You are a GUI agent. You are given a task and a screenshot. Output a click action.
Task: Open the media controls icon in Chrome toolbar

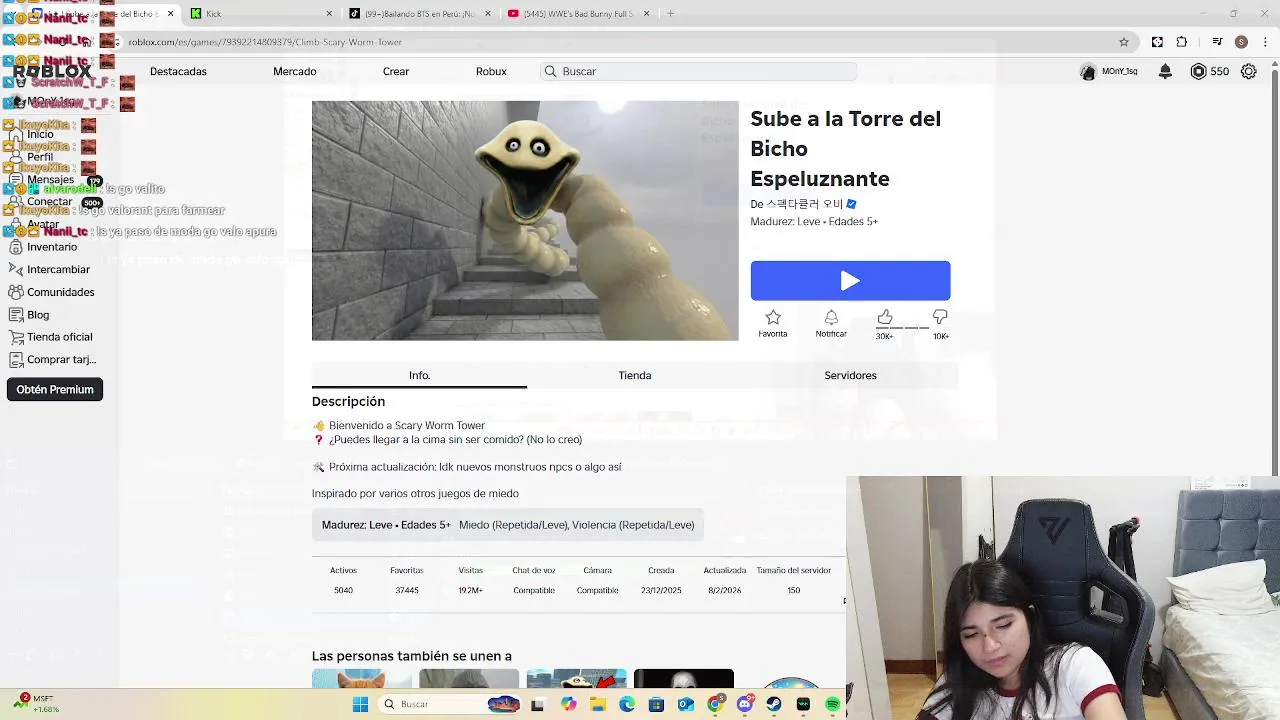point(1217,42)
